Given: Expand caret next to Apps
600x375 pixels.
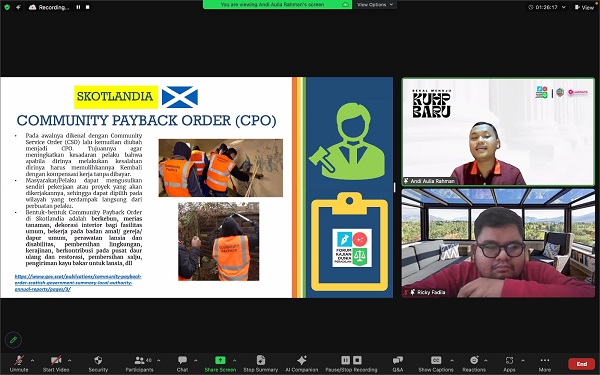Looking at the screenshot, I should pos(522,360).
